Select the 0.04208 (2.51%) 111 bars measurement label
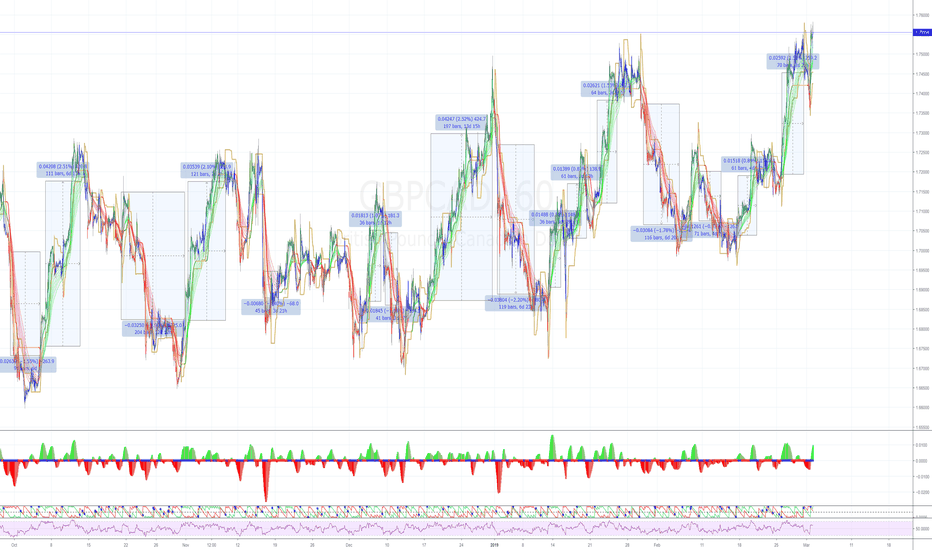The width and height of the screenshot is (932, 550). [62, 170]
